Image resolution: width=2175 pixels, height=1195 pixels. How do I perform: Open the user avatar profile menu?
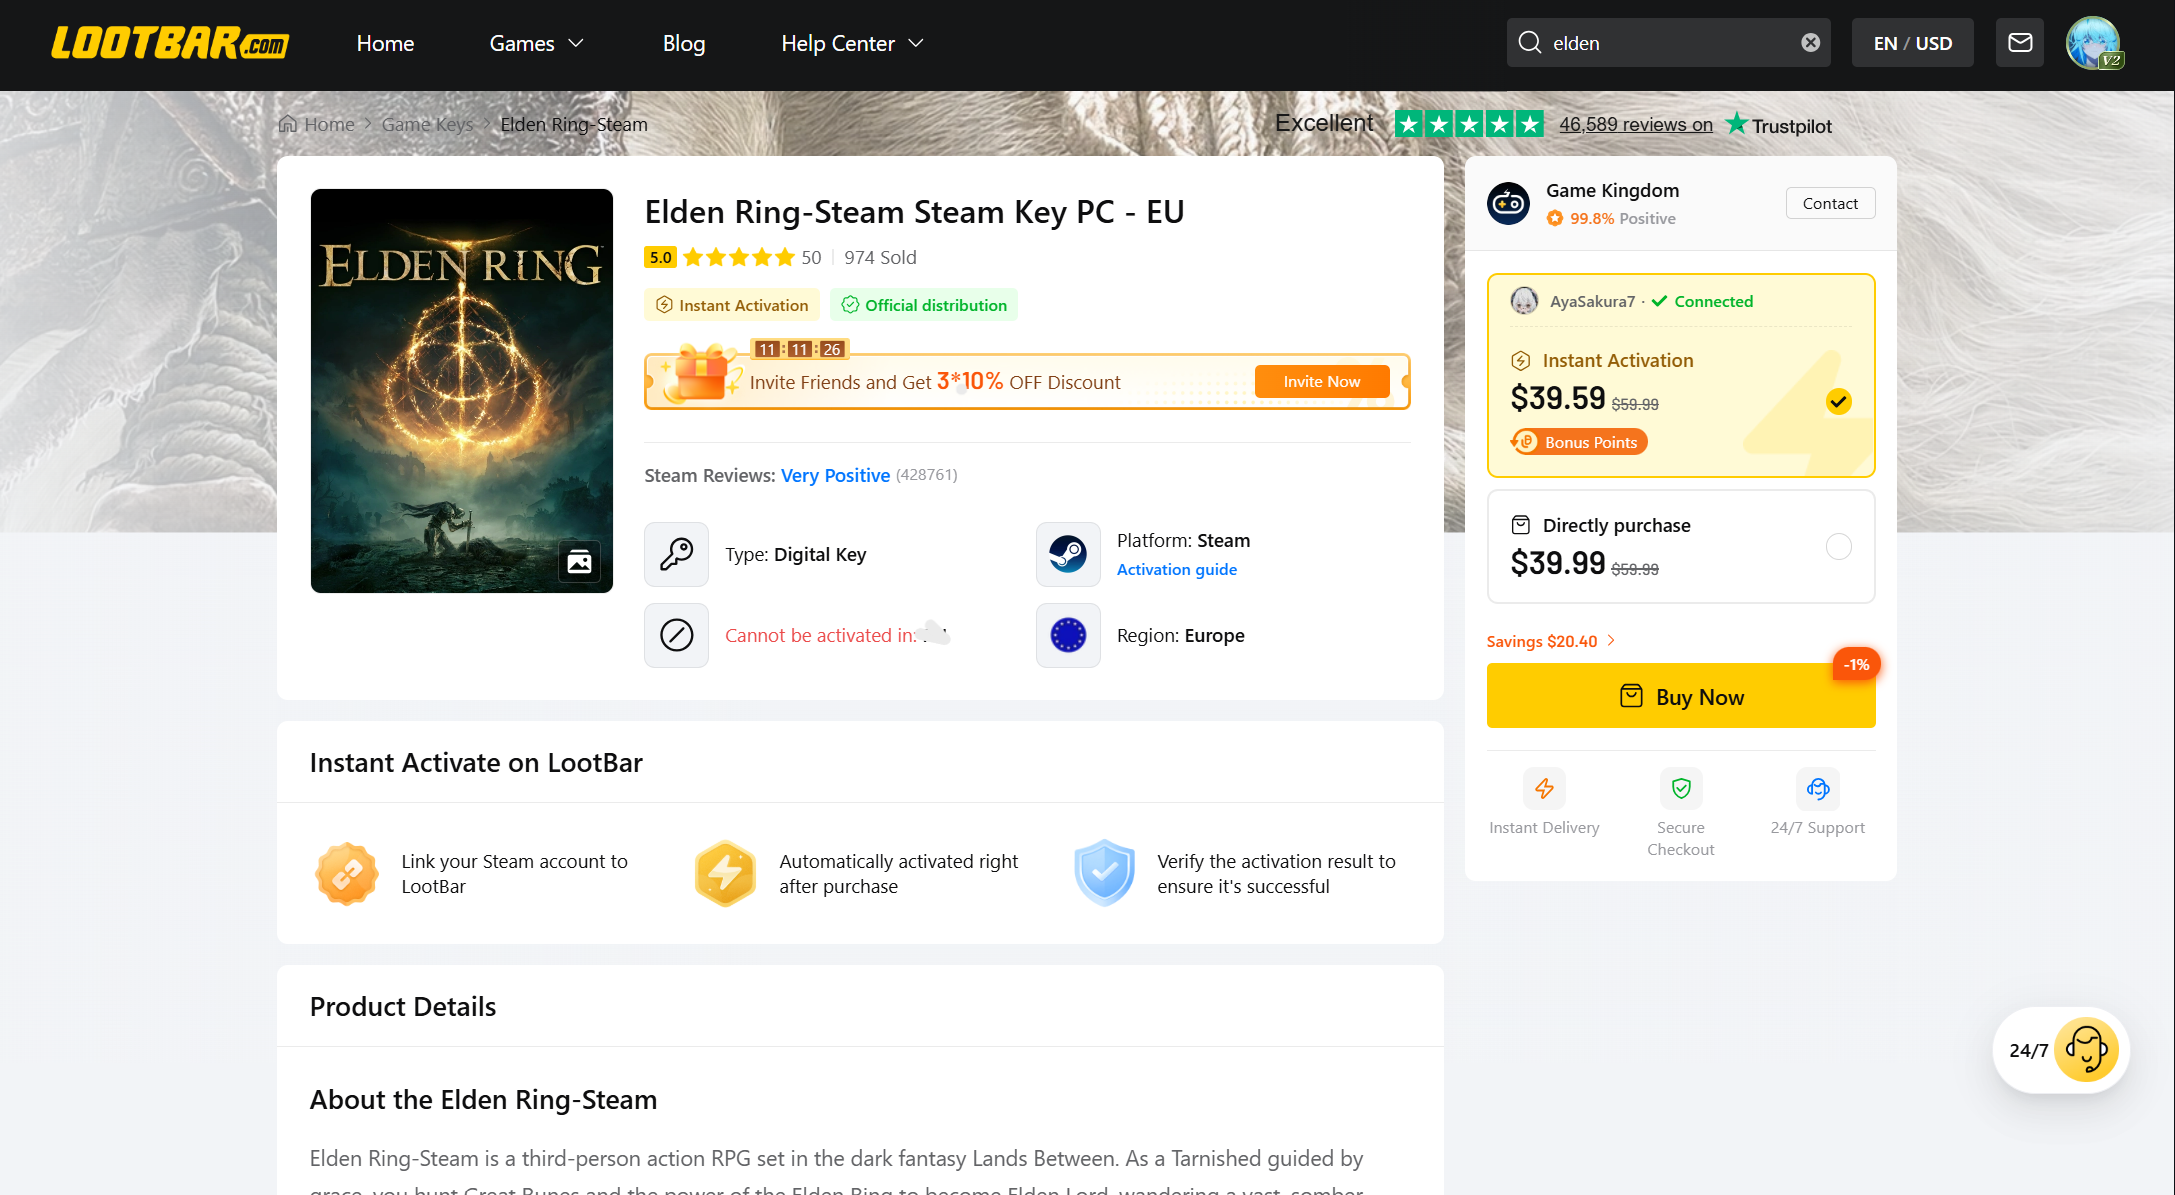pyautogui.click(x=2093, y=42)
